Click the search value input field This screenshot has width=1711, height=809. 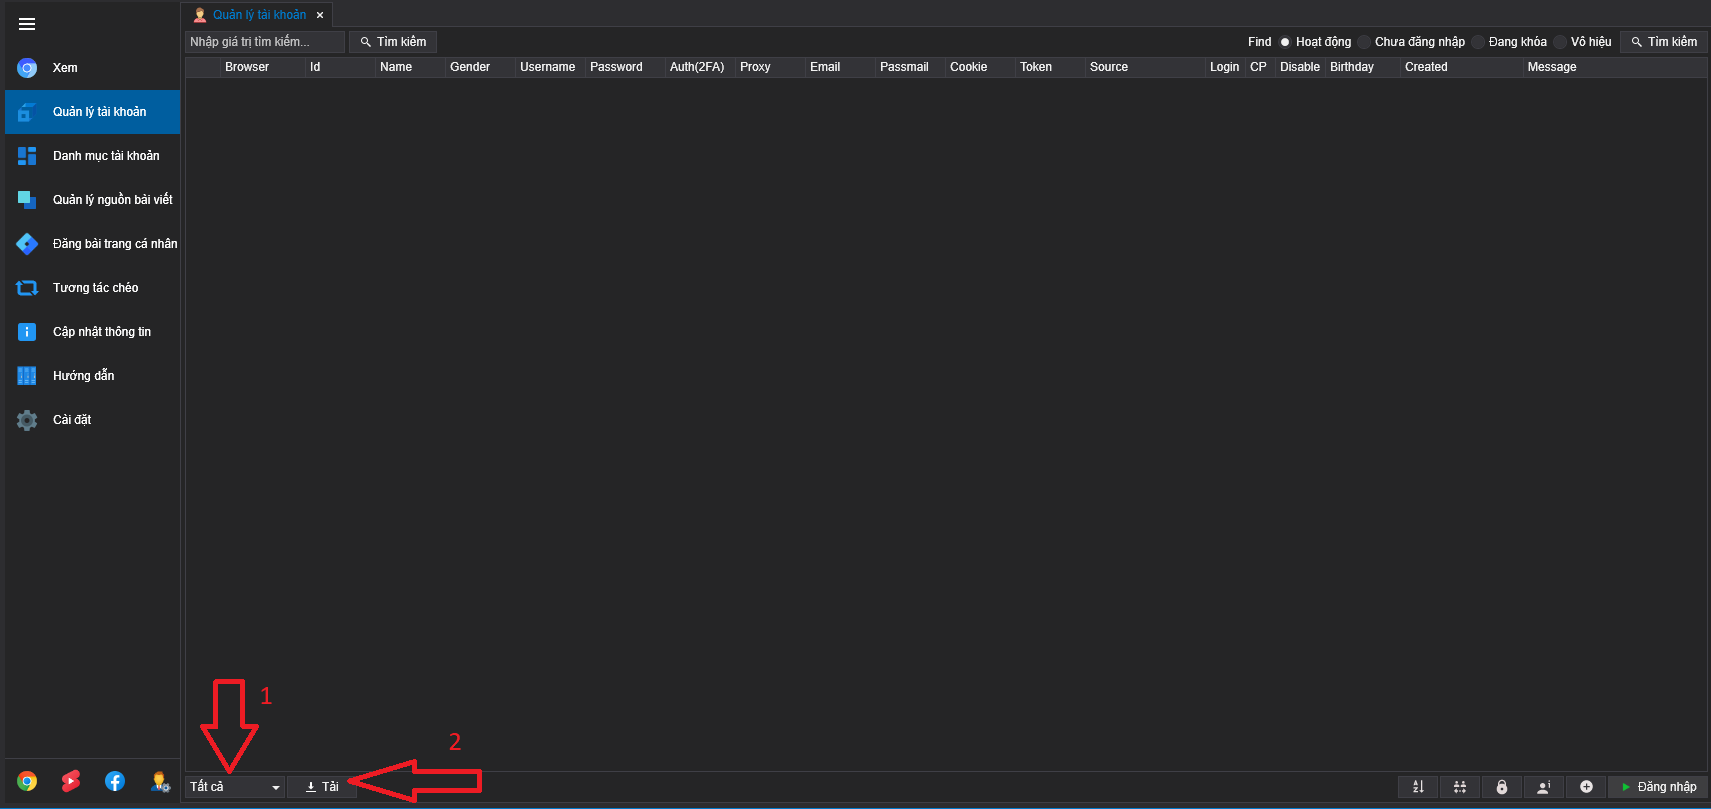(264, 42)
